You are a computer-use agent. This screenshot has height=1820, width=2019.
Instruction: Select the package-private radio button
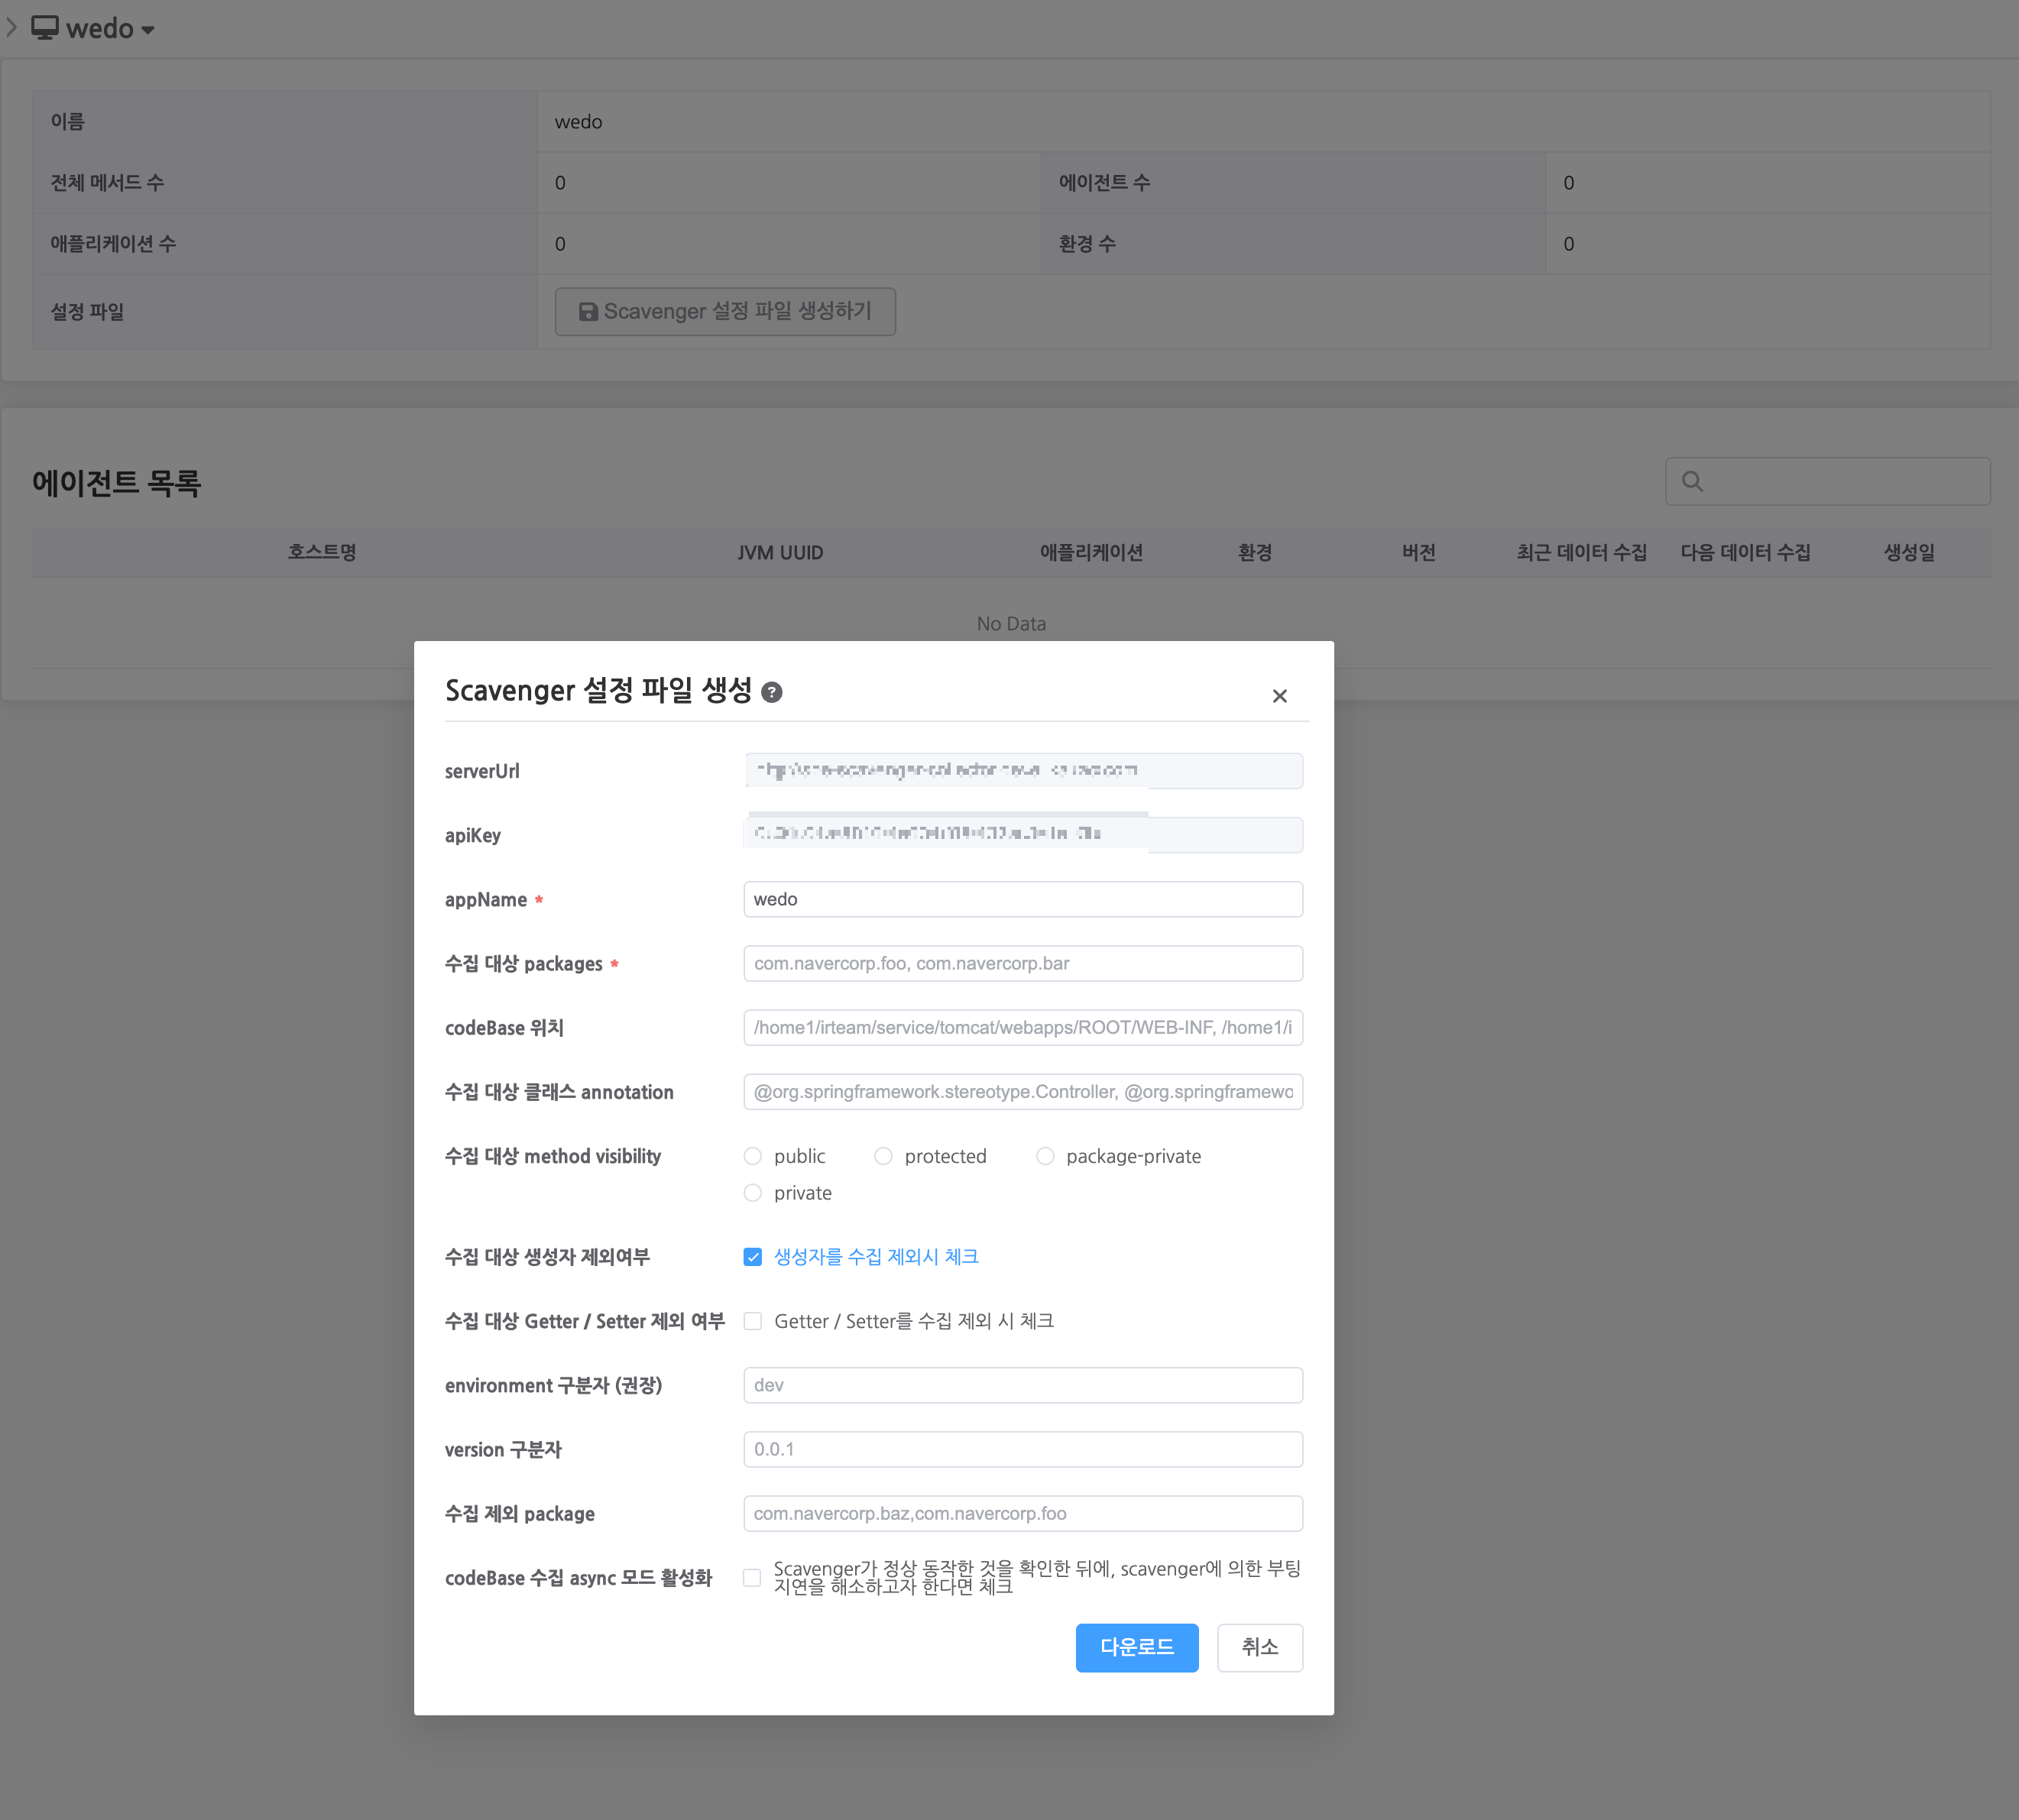click(1045, 1156)
